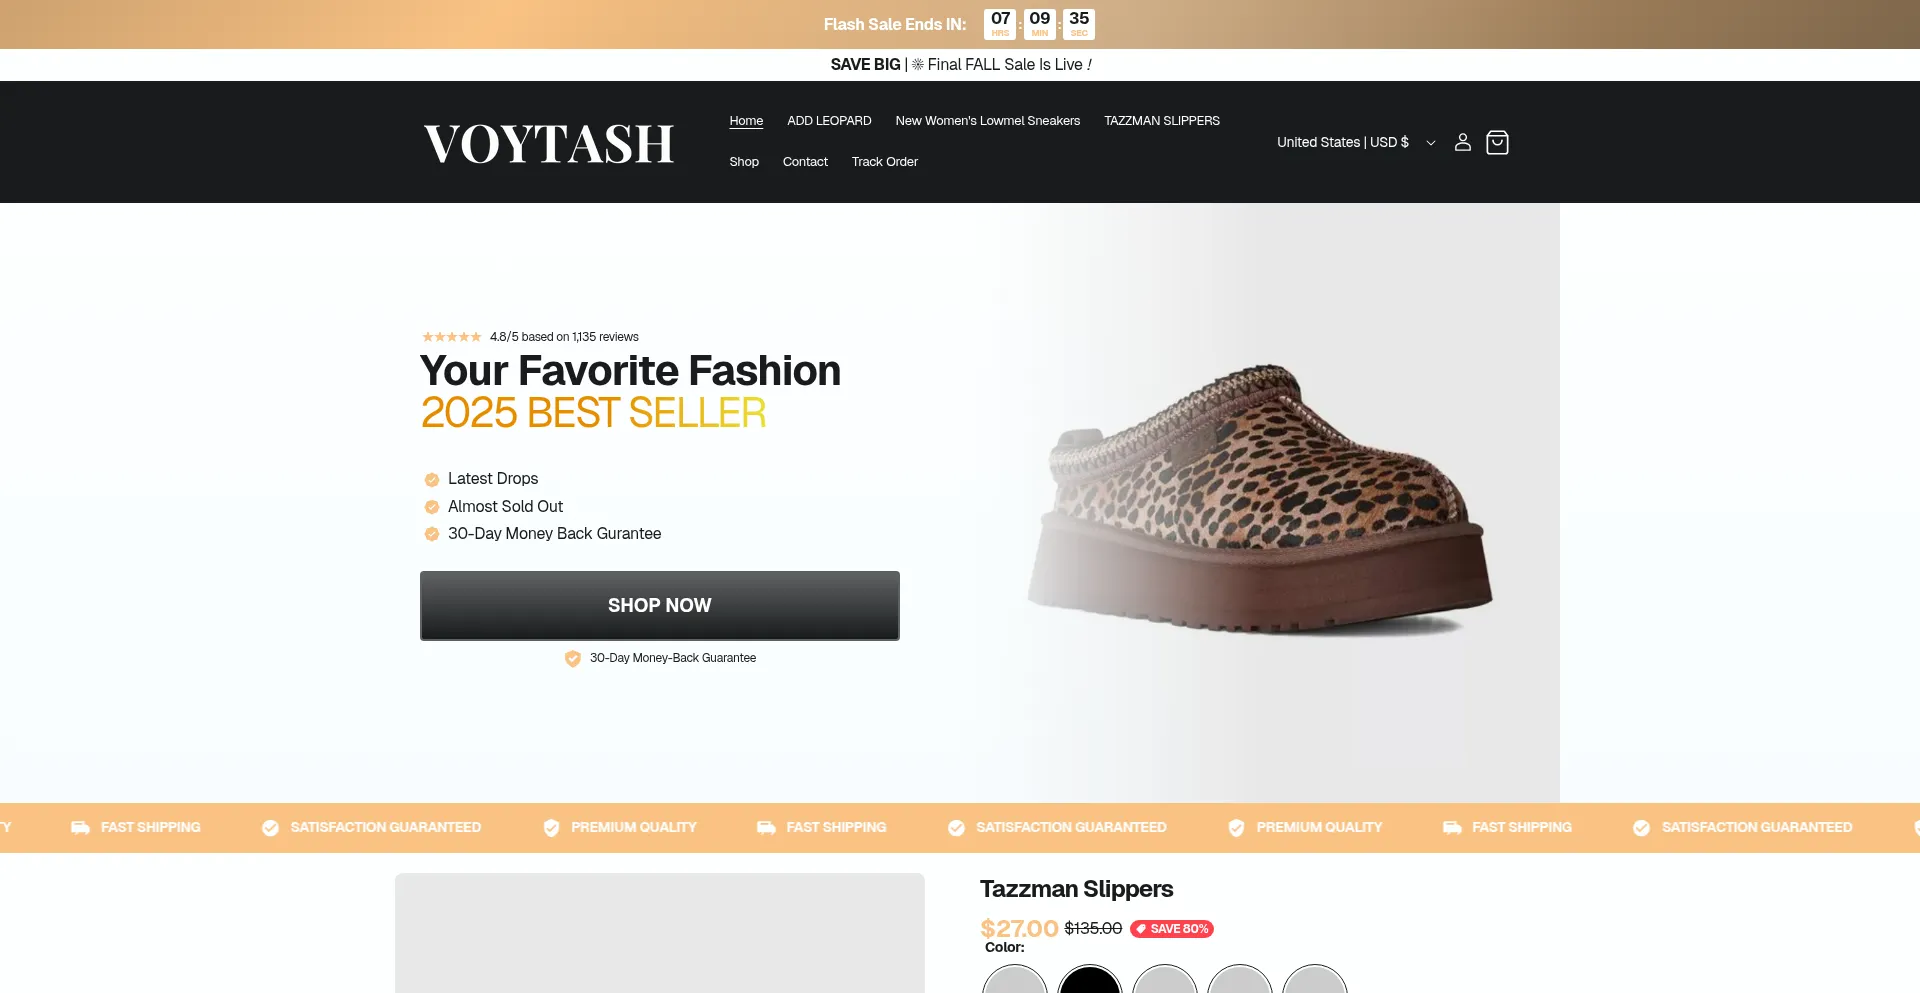1920x993 pixels.
Task: Click the star rating icons
Action: 452,337
